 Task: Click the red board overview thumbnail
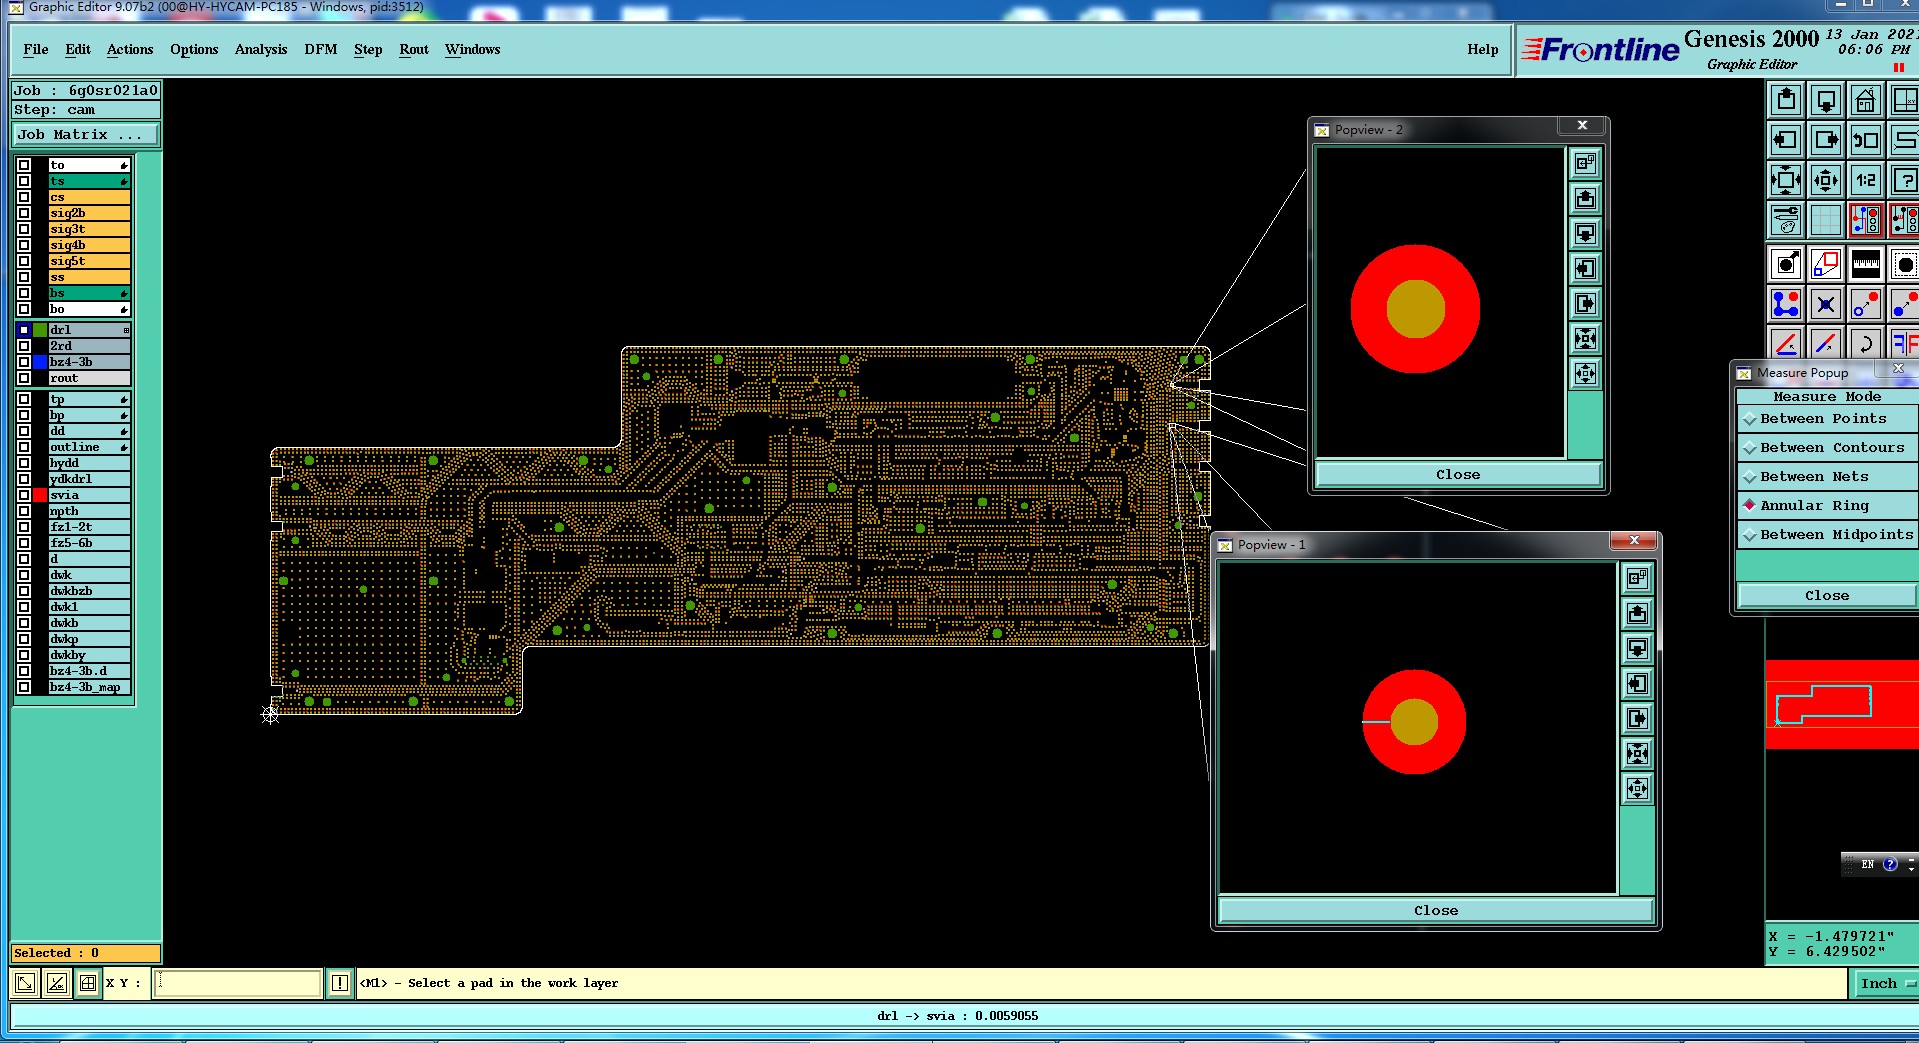(1842, 704)
